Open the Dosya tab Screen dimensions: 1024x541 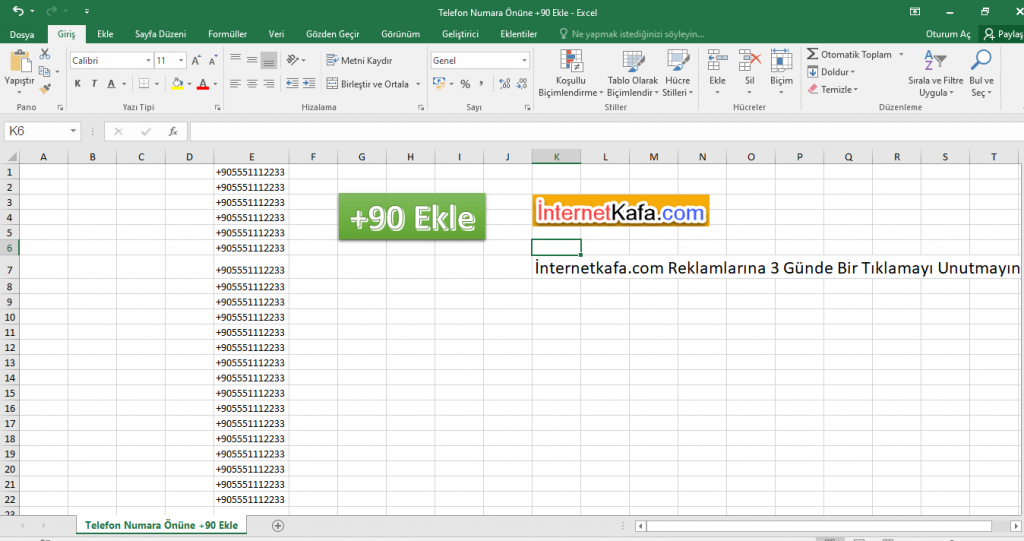[x=22, y=34]
